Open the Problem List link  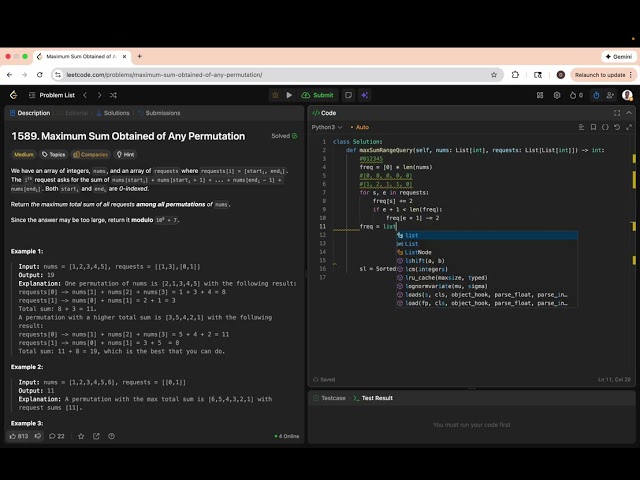click(56, 95)
